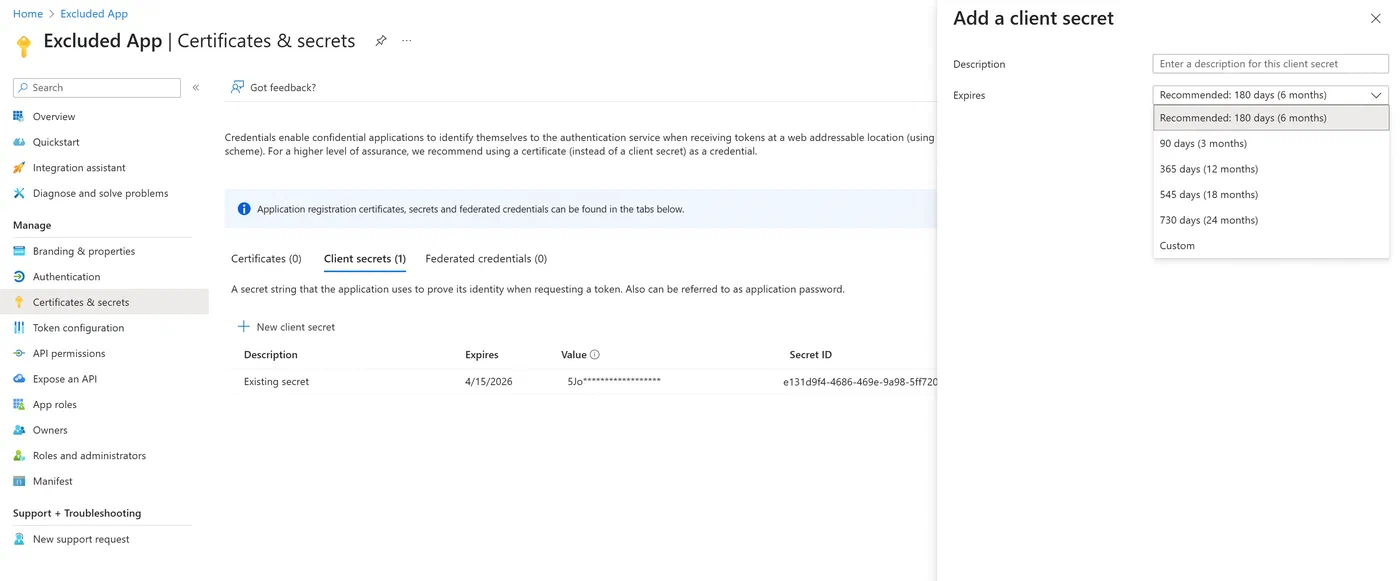Select Custom expiration option
Viewport: 1400px width, 581px height.
tap(1271, 245)
